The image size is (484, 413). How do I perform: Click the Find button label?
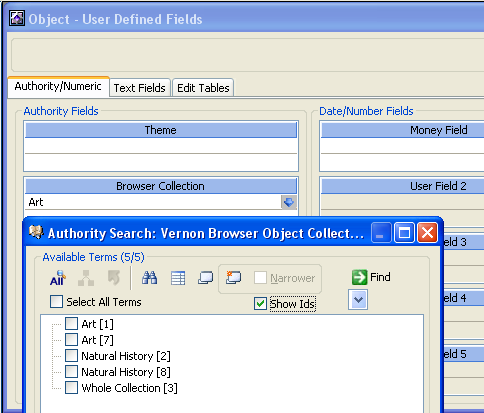tap(380, 277)
